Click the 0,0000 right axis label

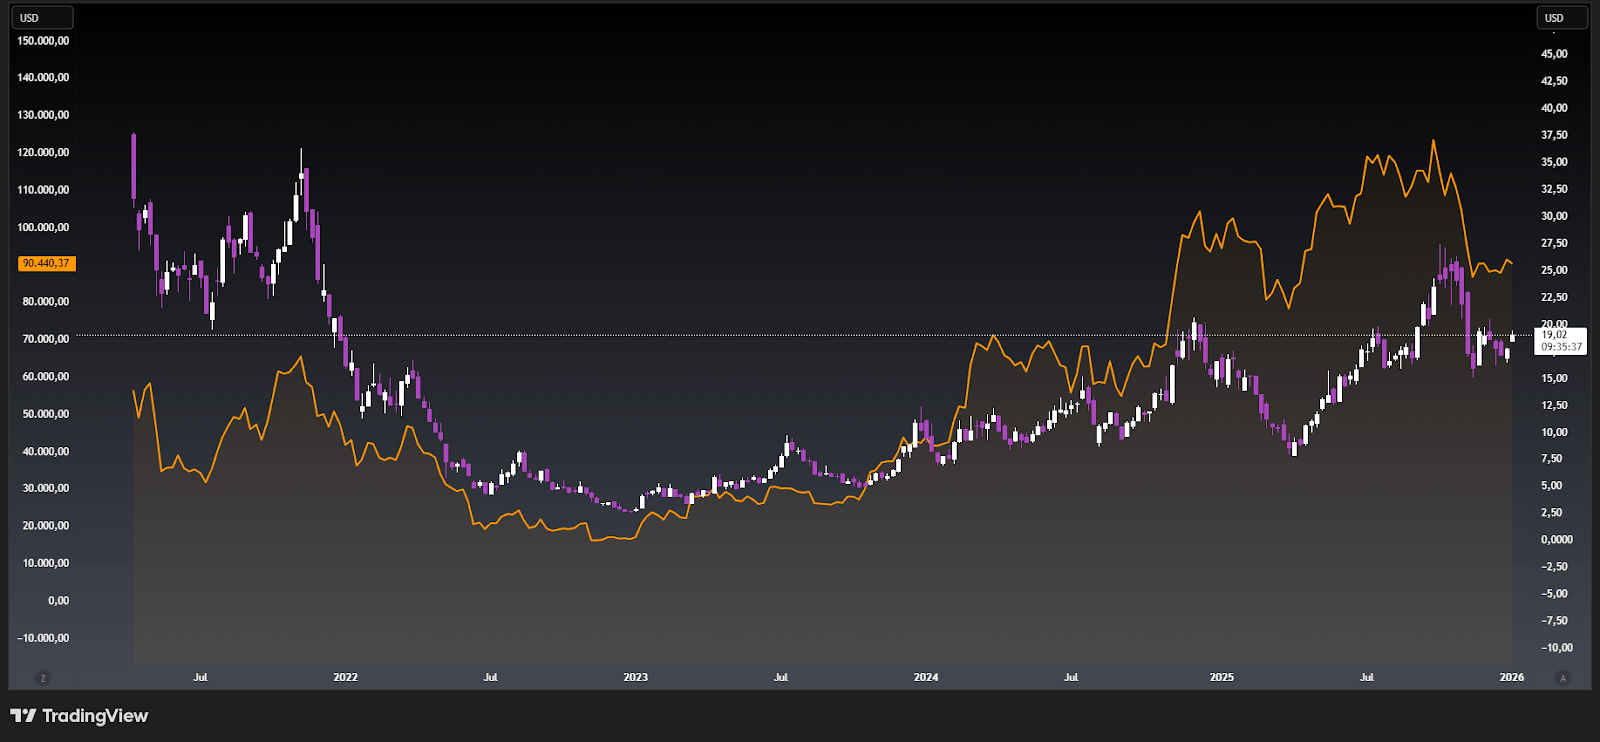1557,539
